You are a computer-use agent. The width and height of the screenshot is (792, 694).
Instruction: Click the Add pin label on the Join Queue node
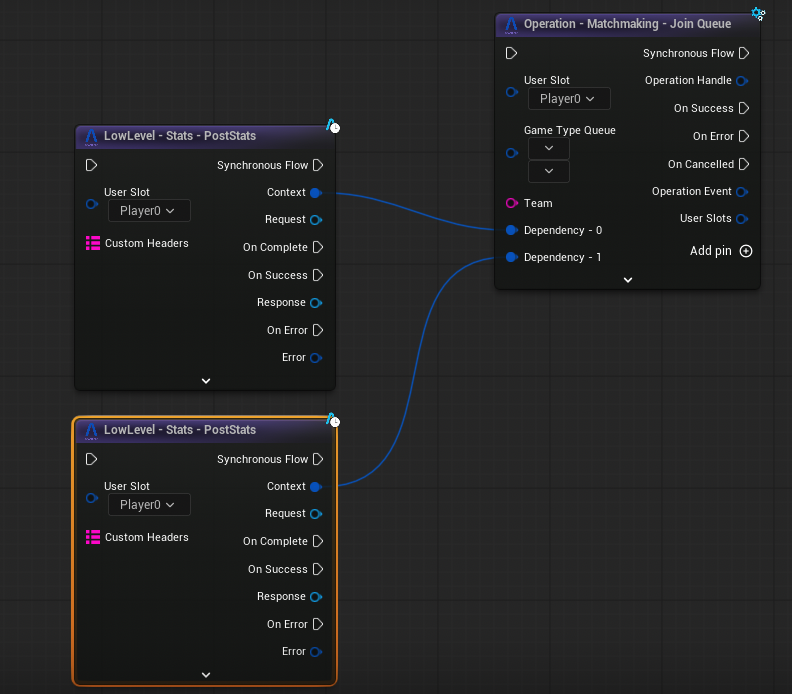click(710, 251)
